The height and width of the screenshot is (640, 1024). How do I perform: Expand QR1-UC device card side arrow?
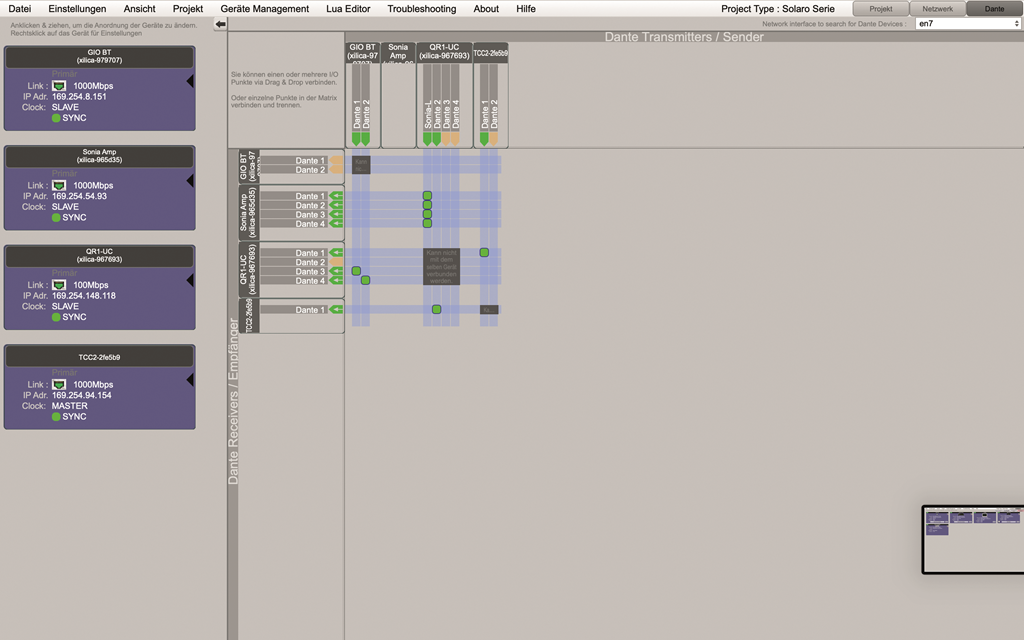190,280
